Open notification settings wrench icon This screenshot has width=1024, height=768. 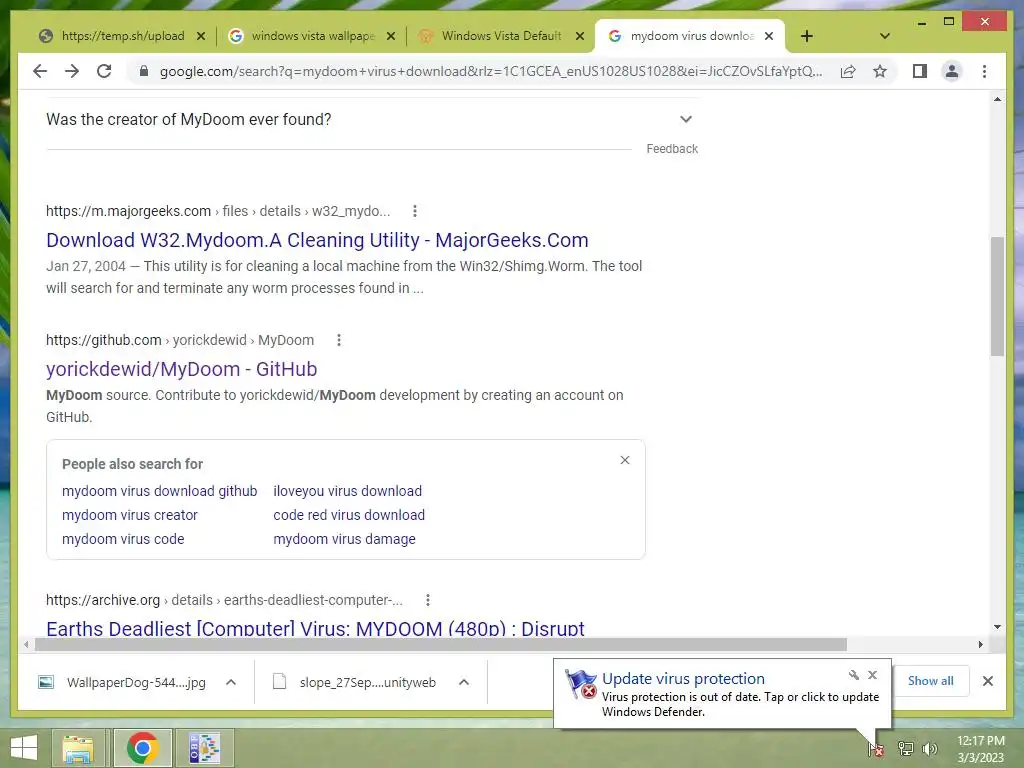(854, 675)
